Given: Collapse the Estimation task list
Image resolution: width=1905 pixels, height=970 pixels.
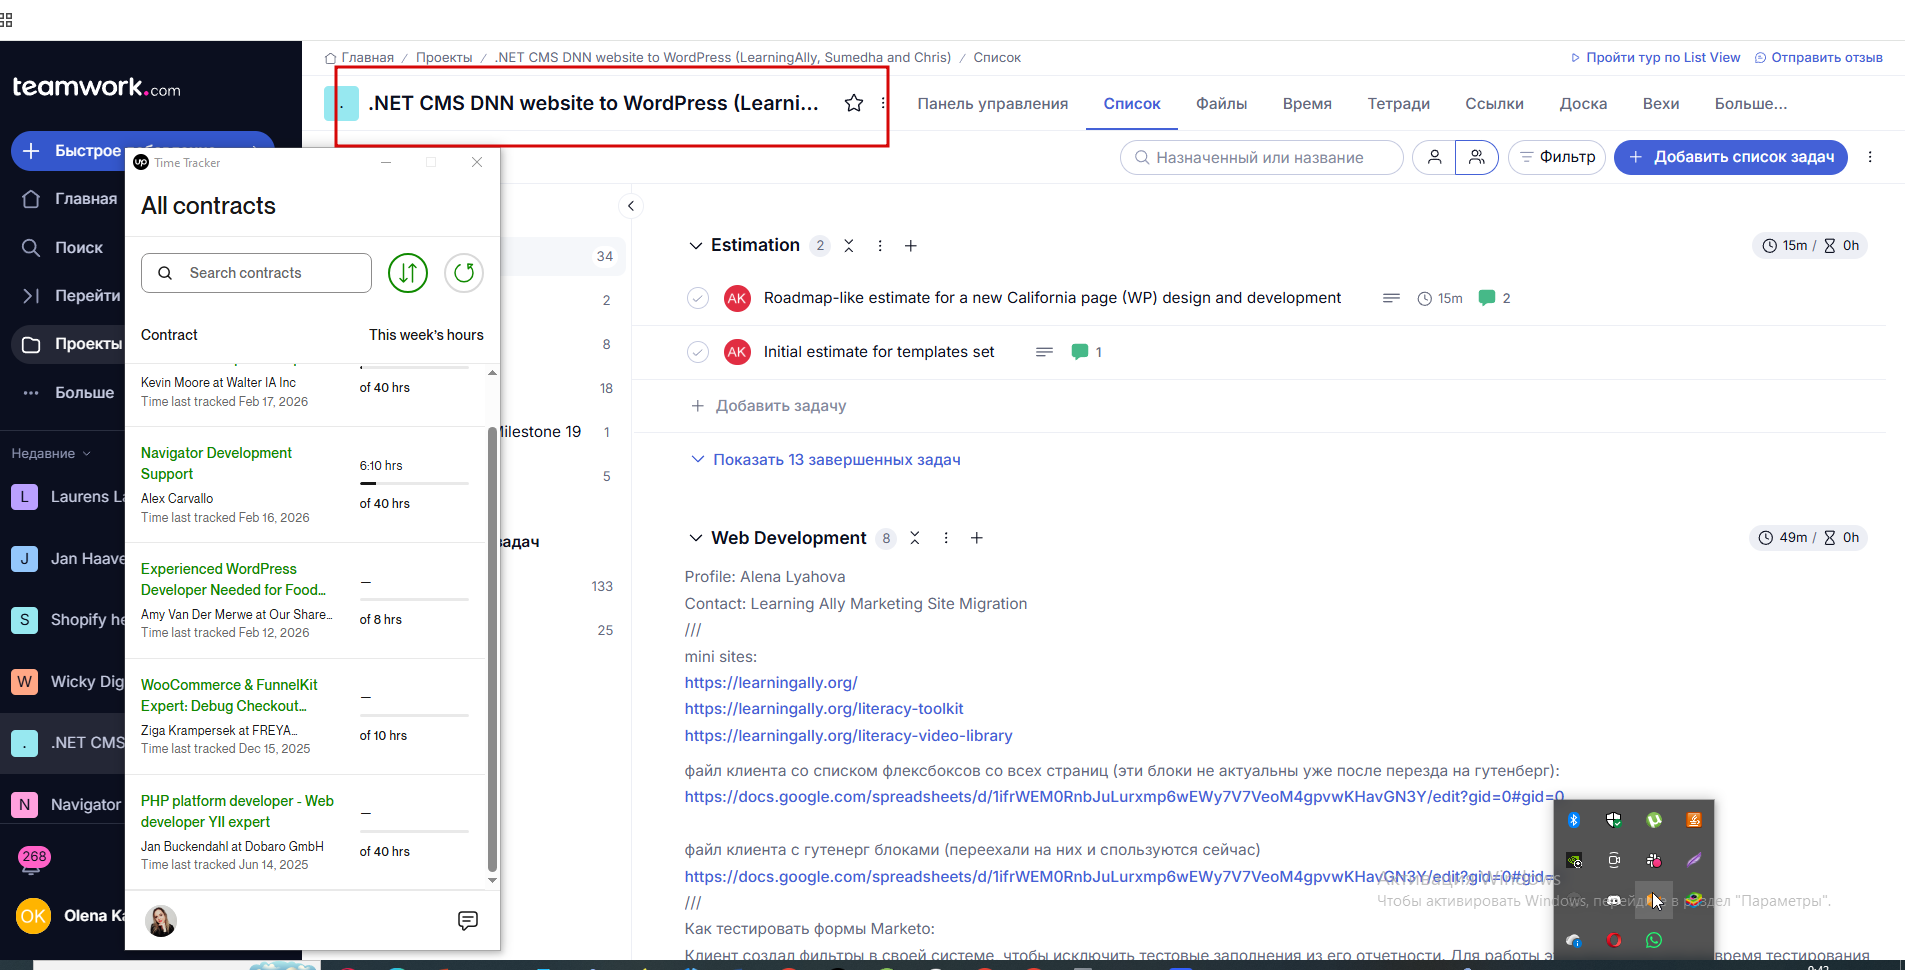Looking at the screenshot, I should click(x=696, y=246).
